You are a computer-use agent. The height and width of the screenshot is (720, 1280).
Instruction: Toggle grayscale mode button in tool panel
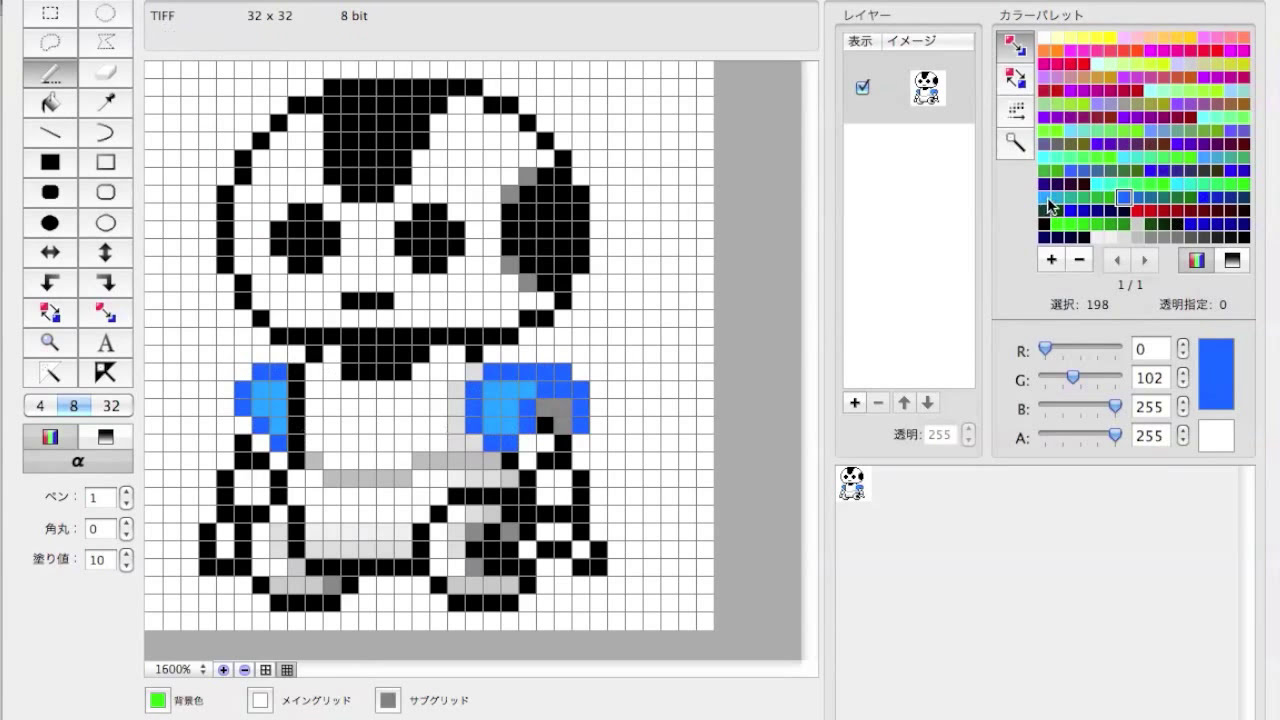pyautogui.click(x=105, y=437)
